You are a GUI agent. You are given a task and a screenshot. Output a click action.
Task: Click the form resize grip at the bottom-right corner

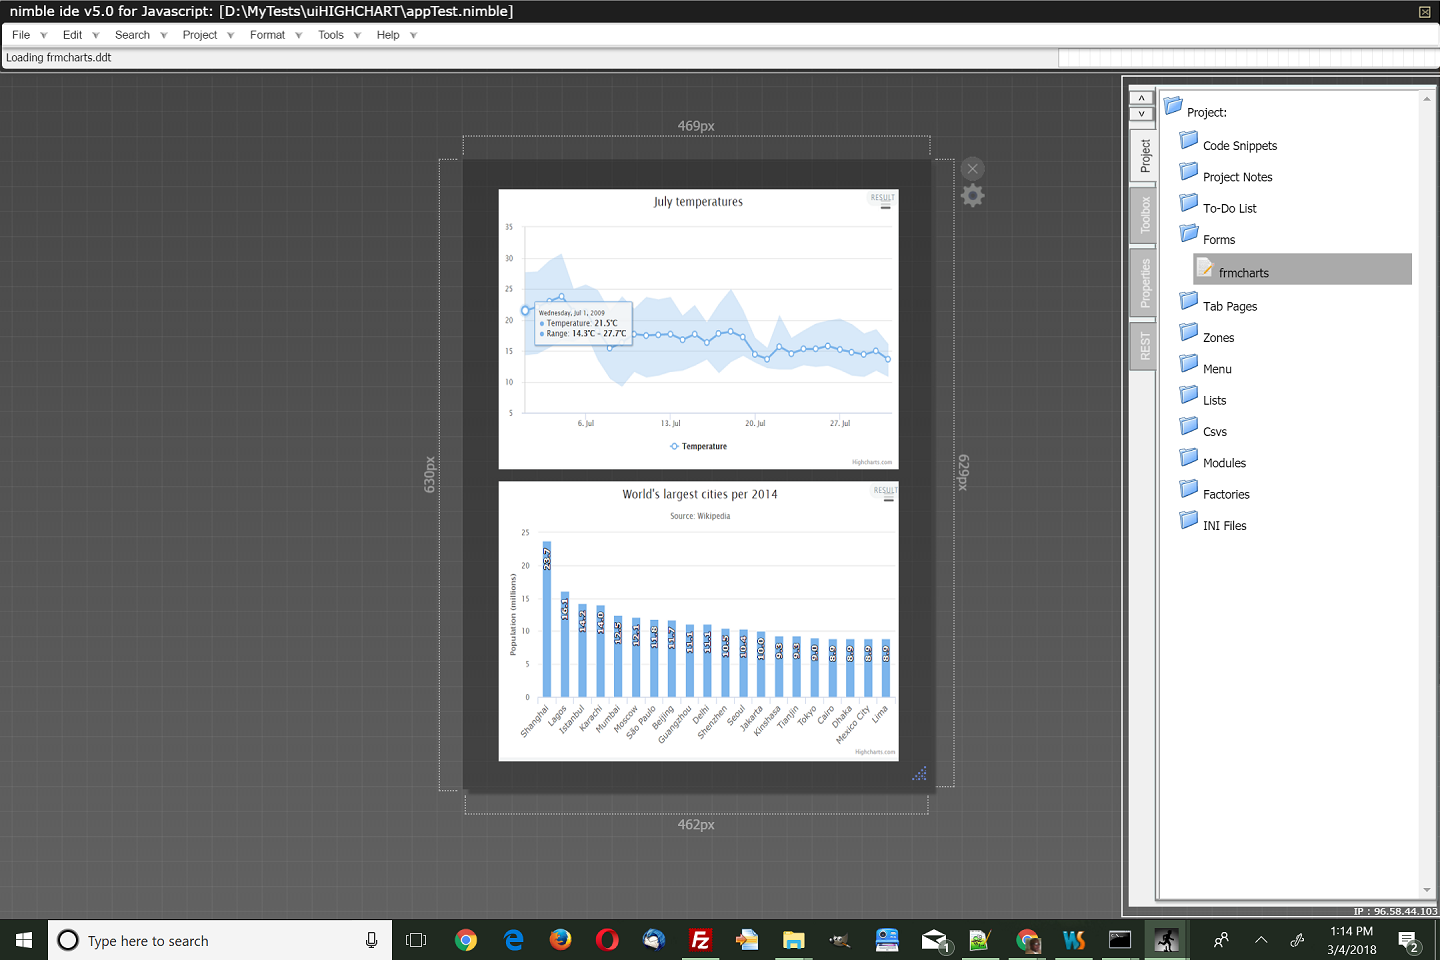pos(919,773)
